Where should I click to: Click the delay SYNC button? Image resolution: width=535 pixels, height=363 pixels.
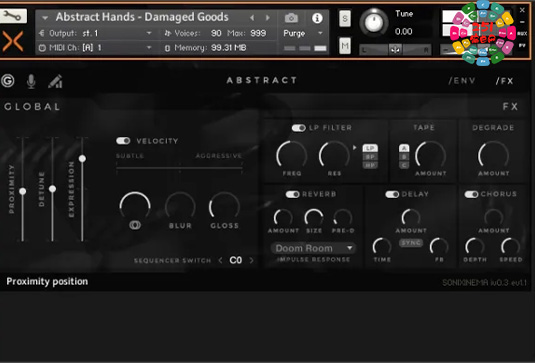411,243
